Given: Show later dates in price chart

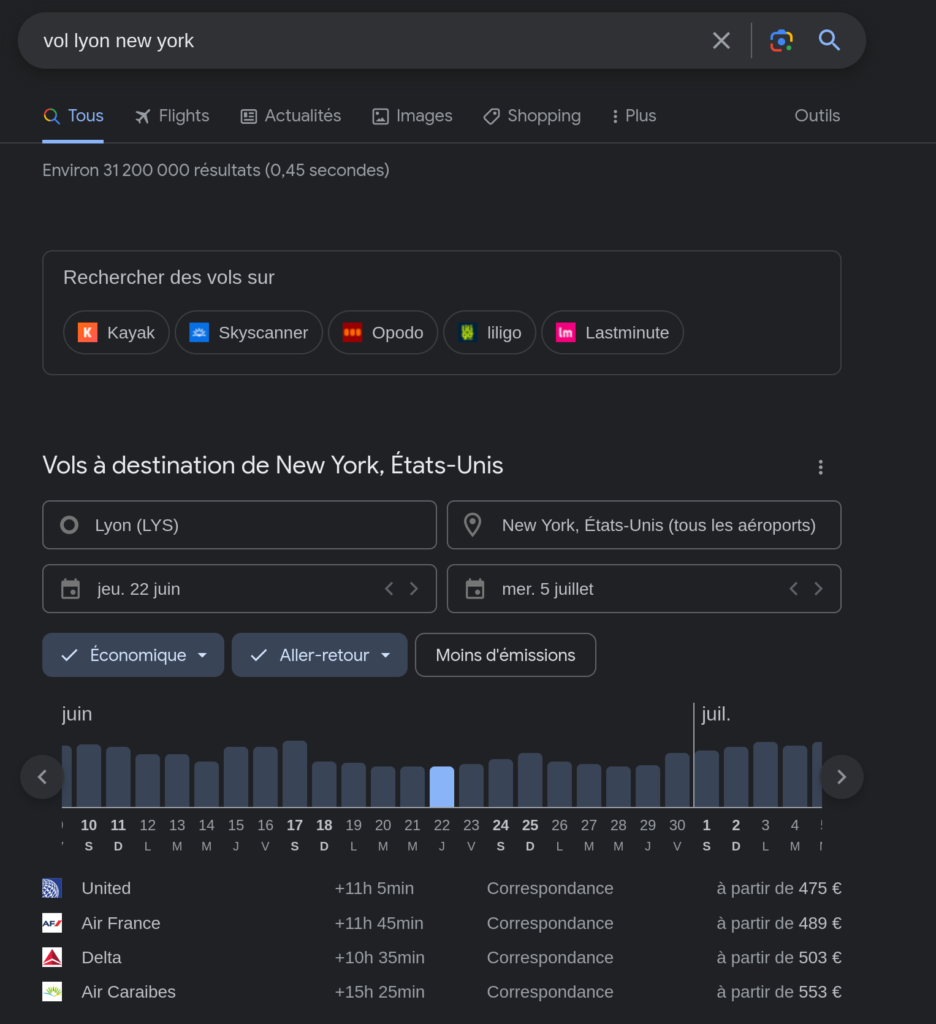Looking at the screenshot, I should click(x=841, y=776).
